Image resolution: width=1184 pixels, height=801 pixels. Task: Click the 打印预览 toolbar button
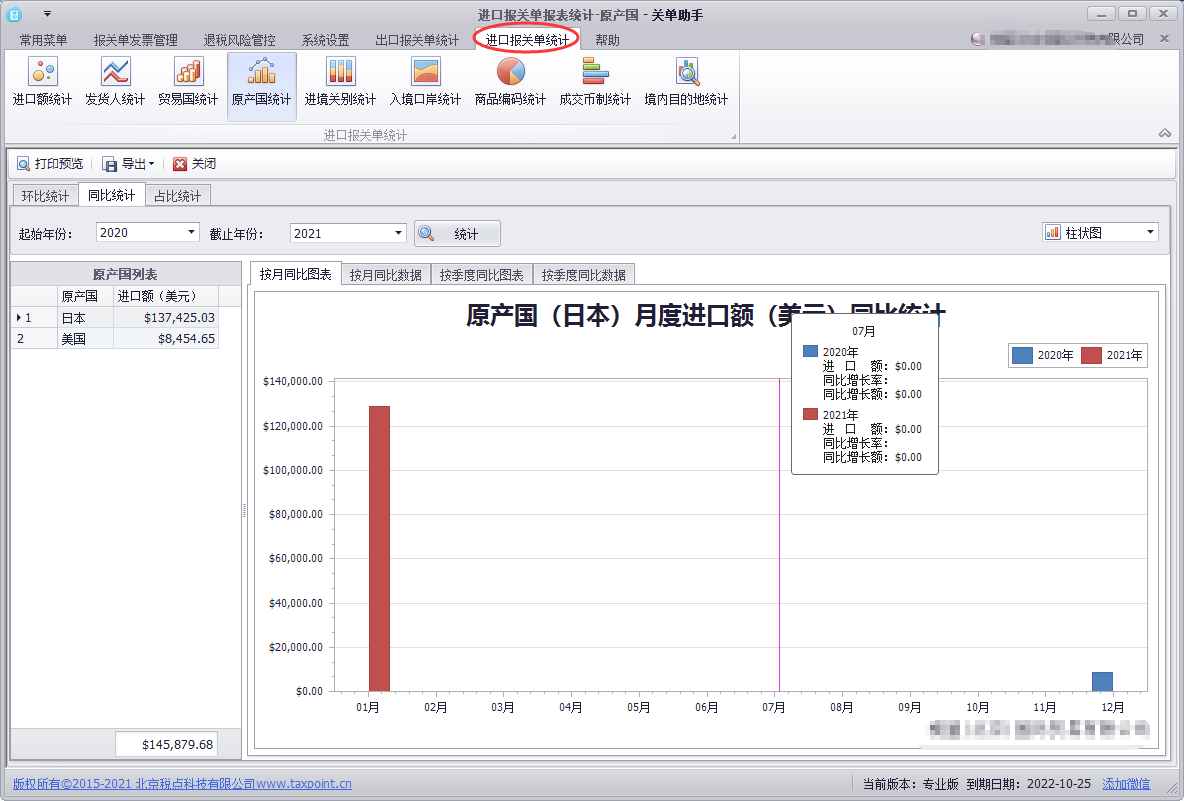click(x=50, y=164)
